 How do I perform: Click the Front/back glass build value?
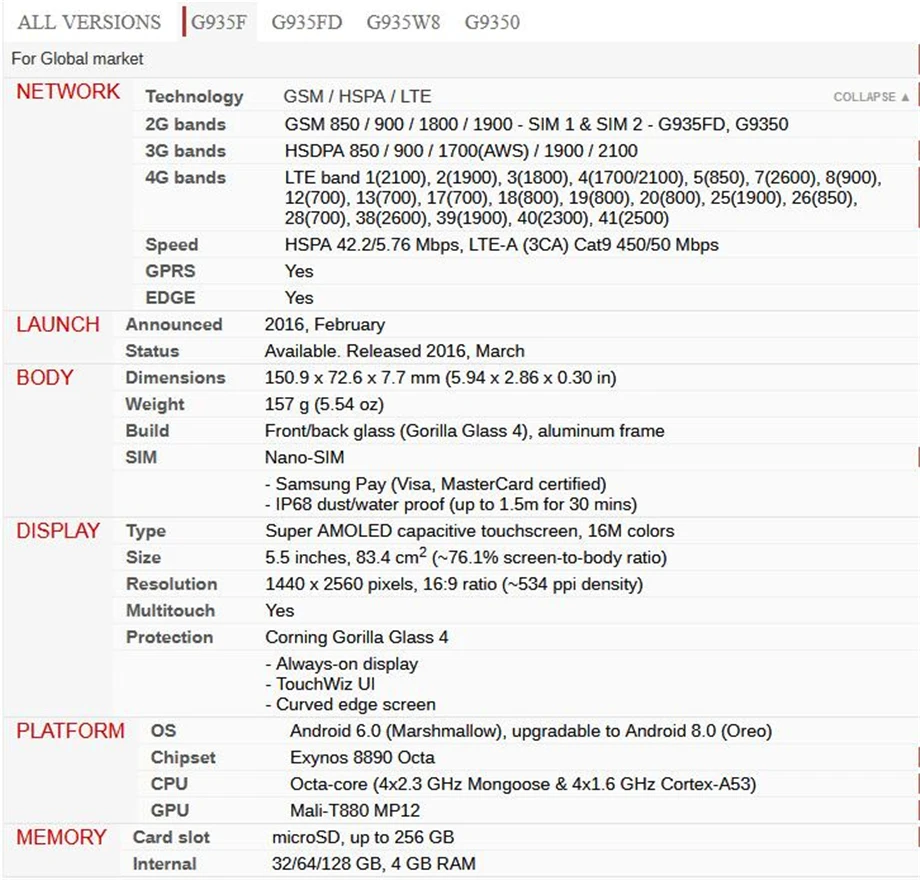(x=464, y=431)
